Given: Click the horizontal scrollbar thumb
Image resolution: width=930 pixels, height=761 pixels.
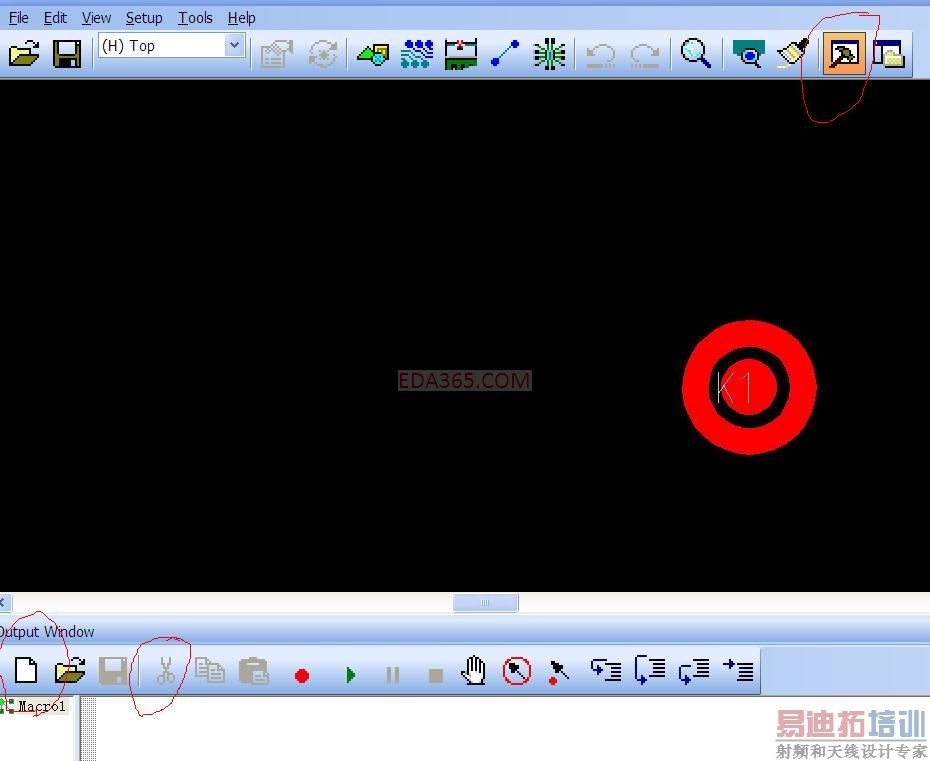Looking at the screenshot, I should point(485,603).
